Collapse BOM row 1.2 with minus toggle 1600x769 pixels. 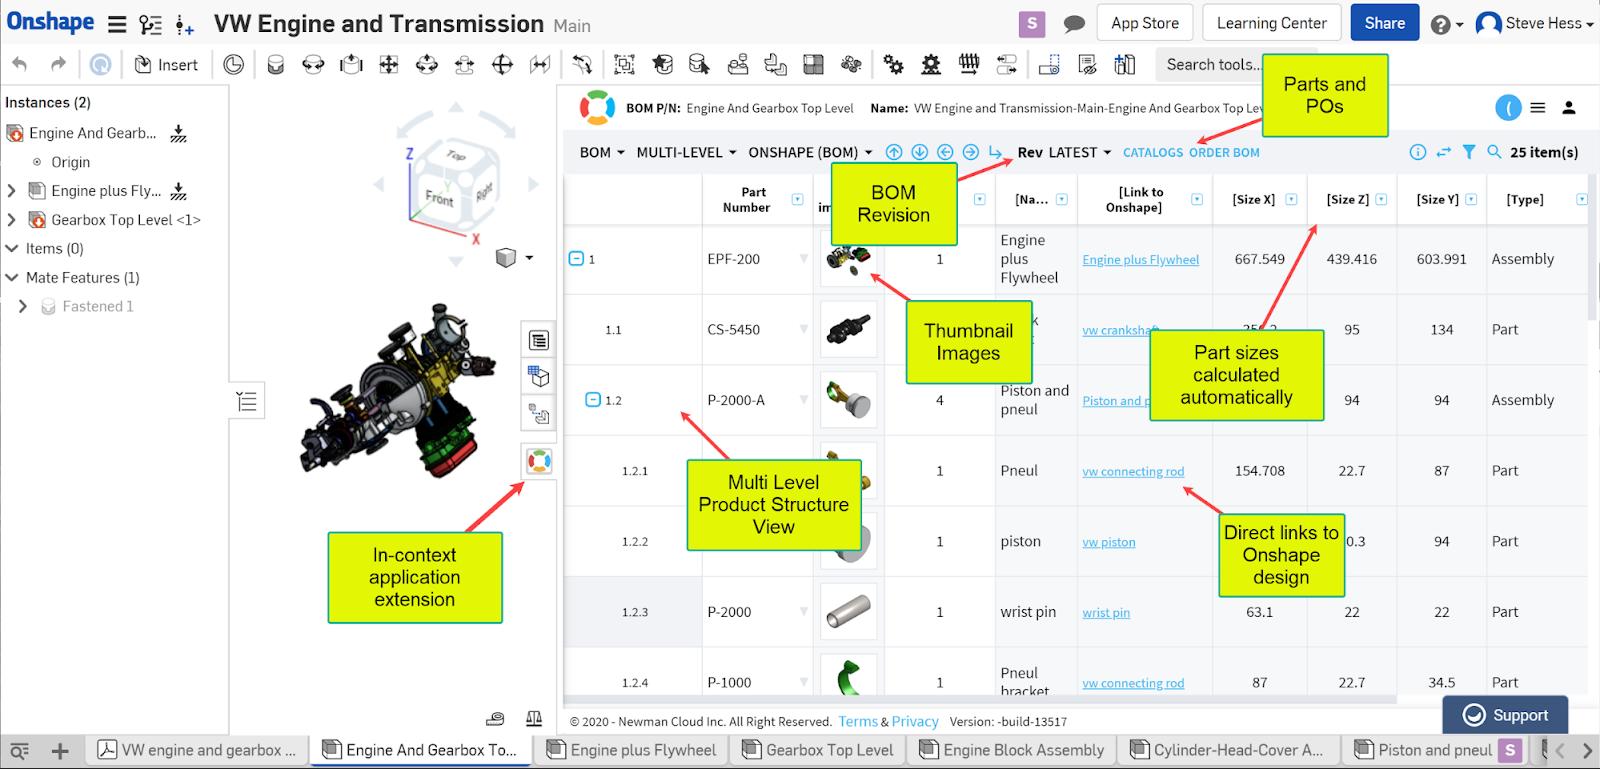click(592, 400)
